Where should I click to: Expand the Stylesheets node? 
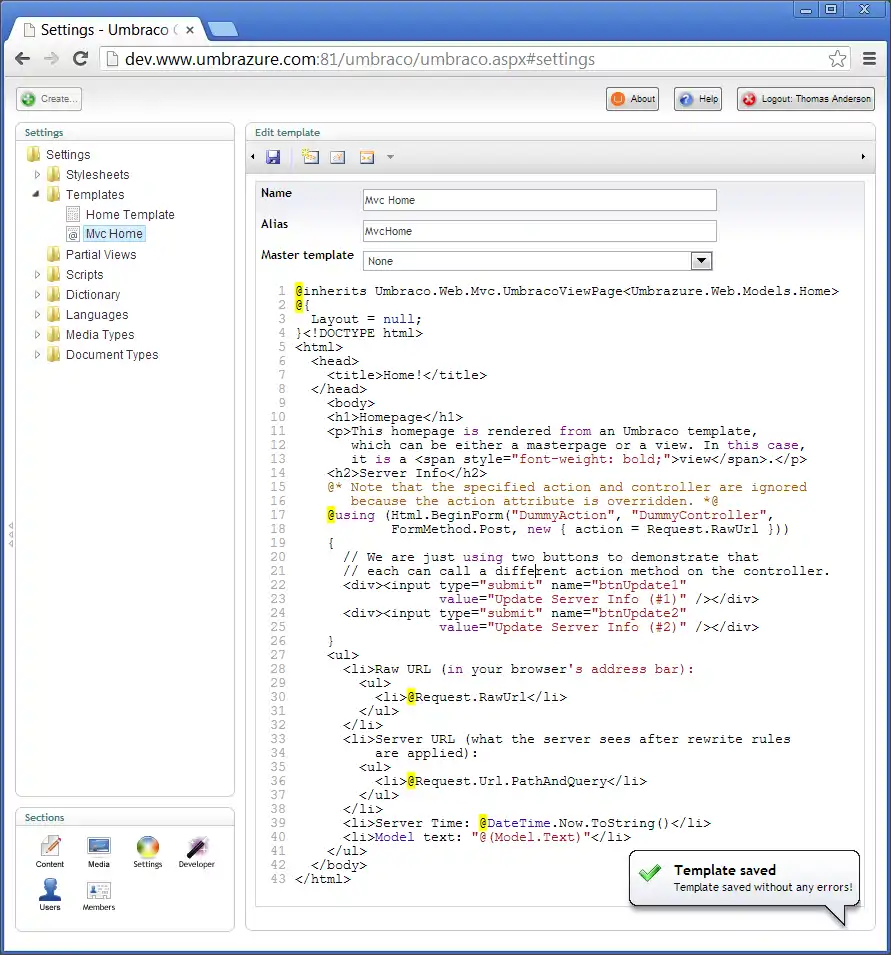[37, 175]
